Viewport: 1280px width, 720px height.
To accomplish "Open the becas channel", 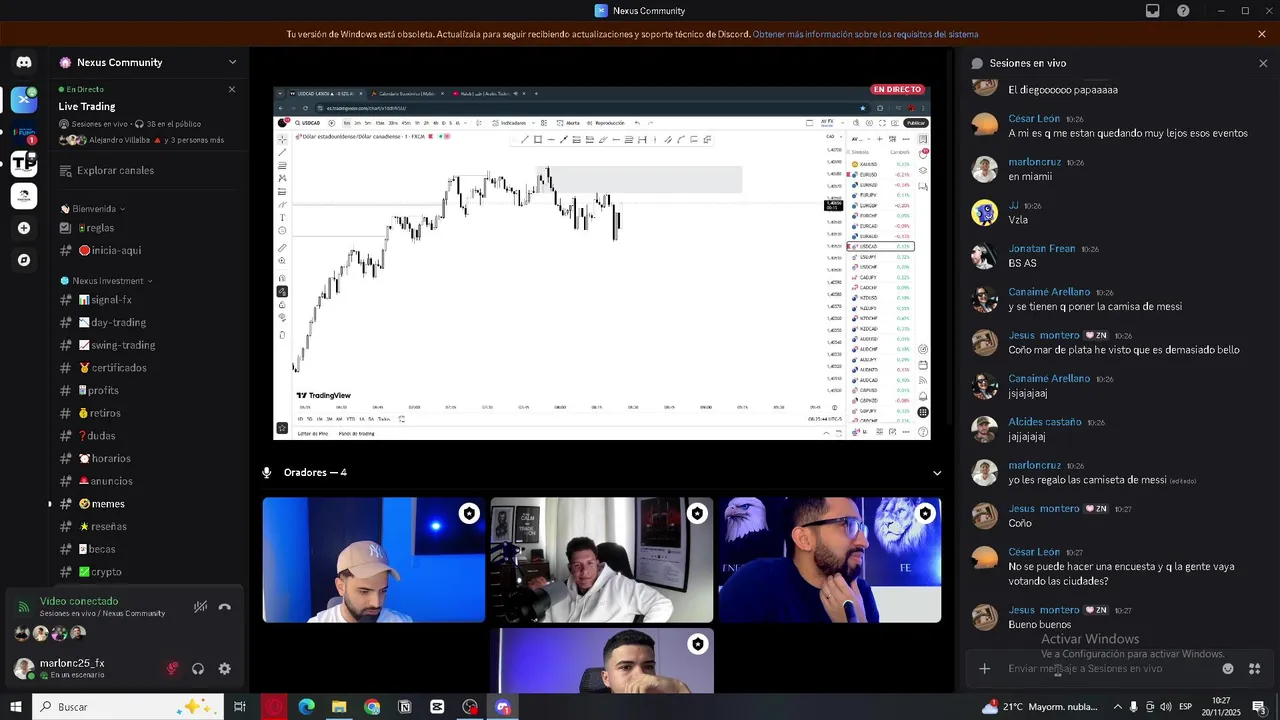I will [150, 549].
